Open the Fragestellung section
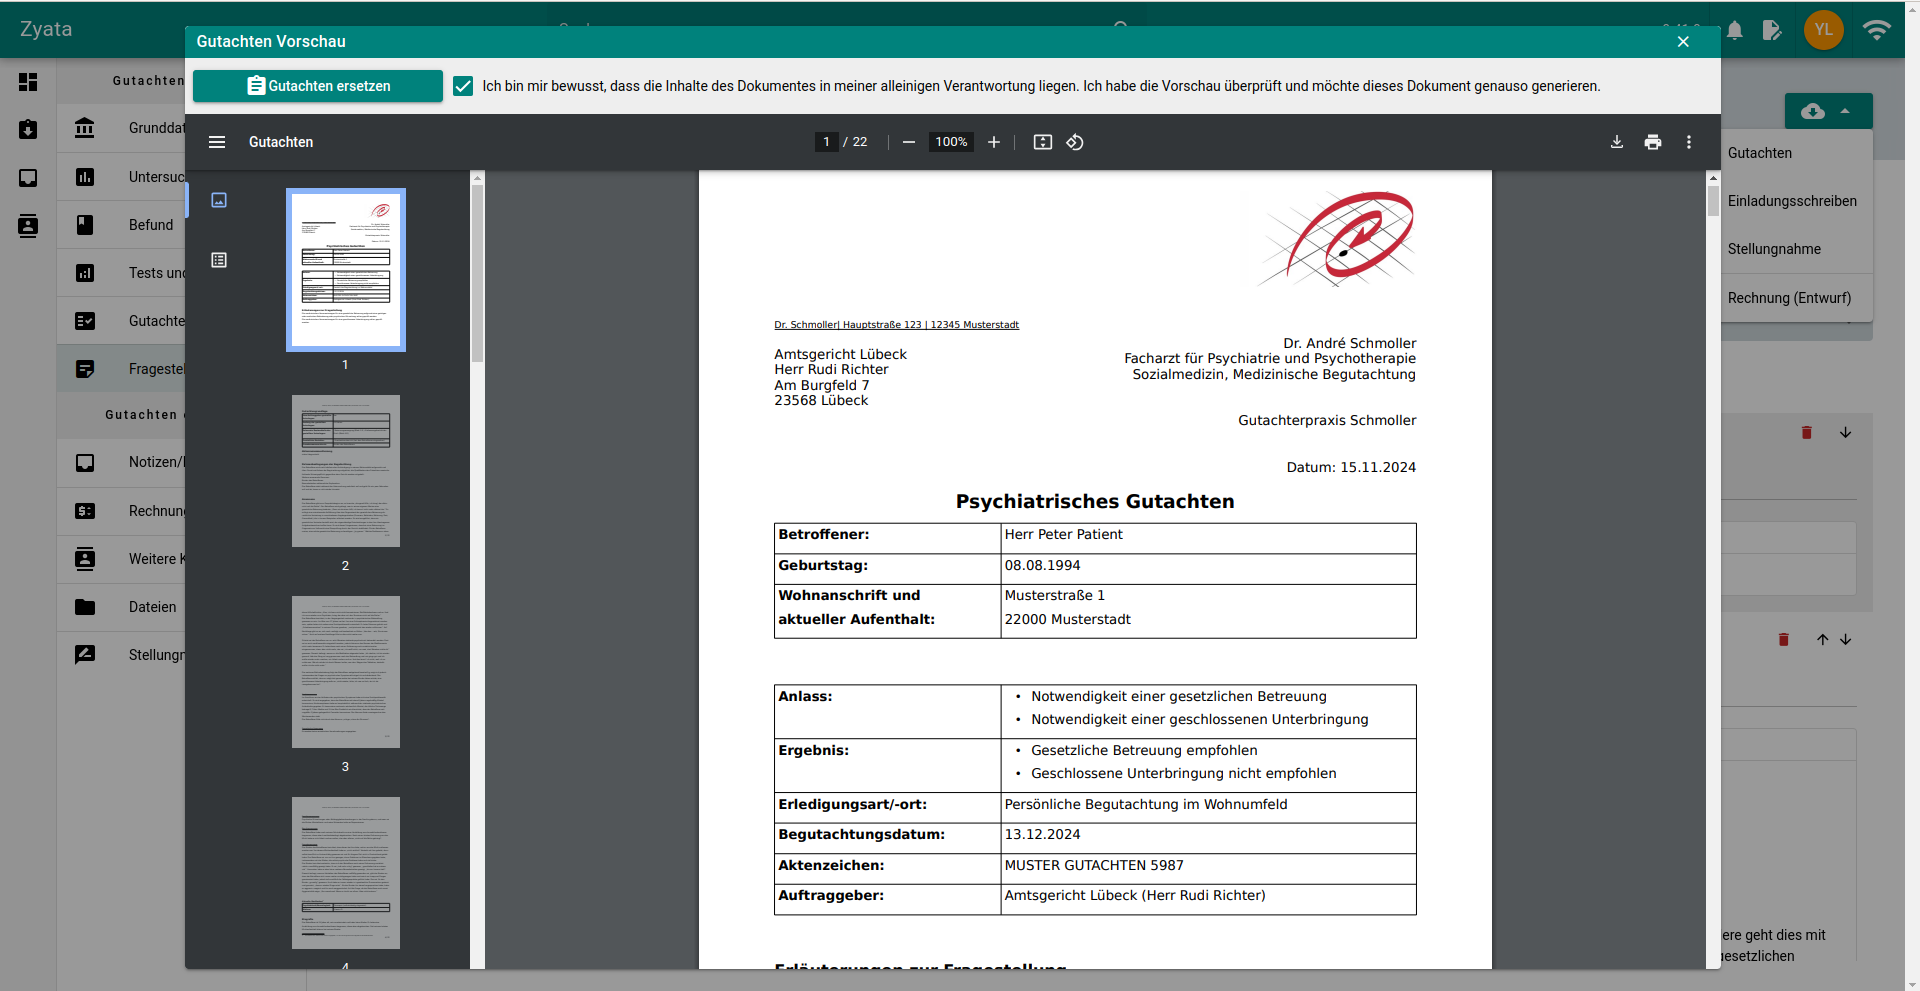The height and width of the screenshot is (991, 1920). (121, 369)
